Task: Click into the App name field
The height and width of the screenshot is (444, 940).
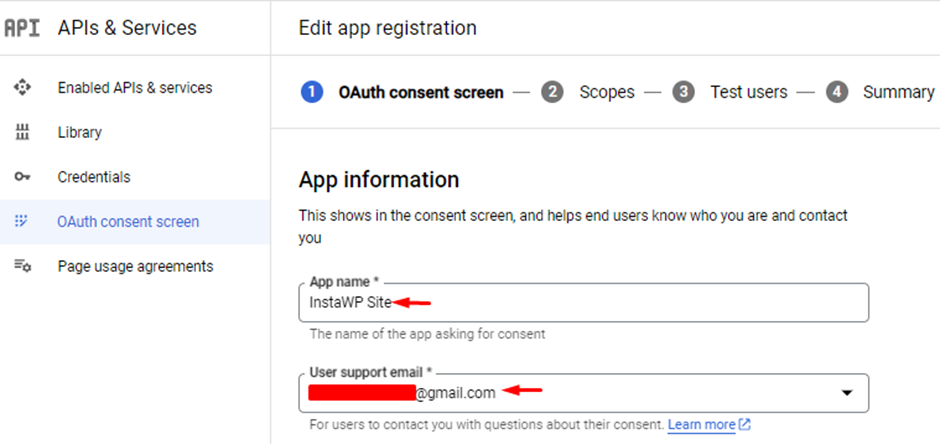Action: pos(584,303)
